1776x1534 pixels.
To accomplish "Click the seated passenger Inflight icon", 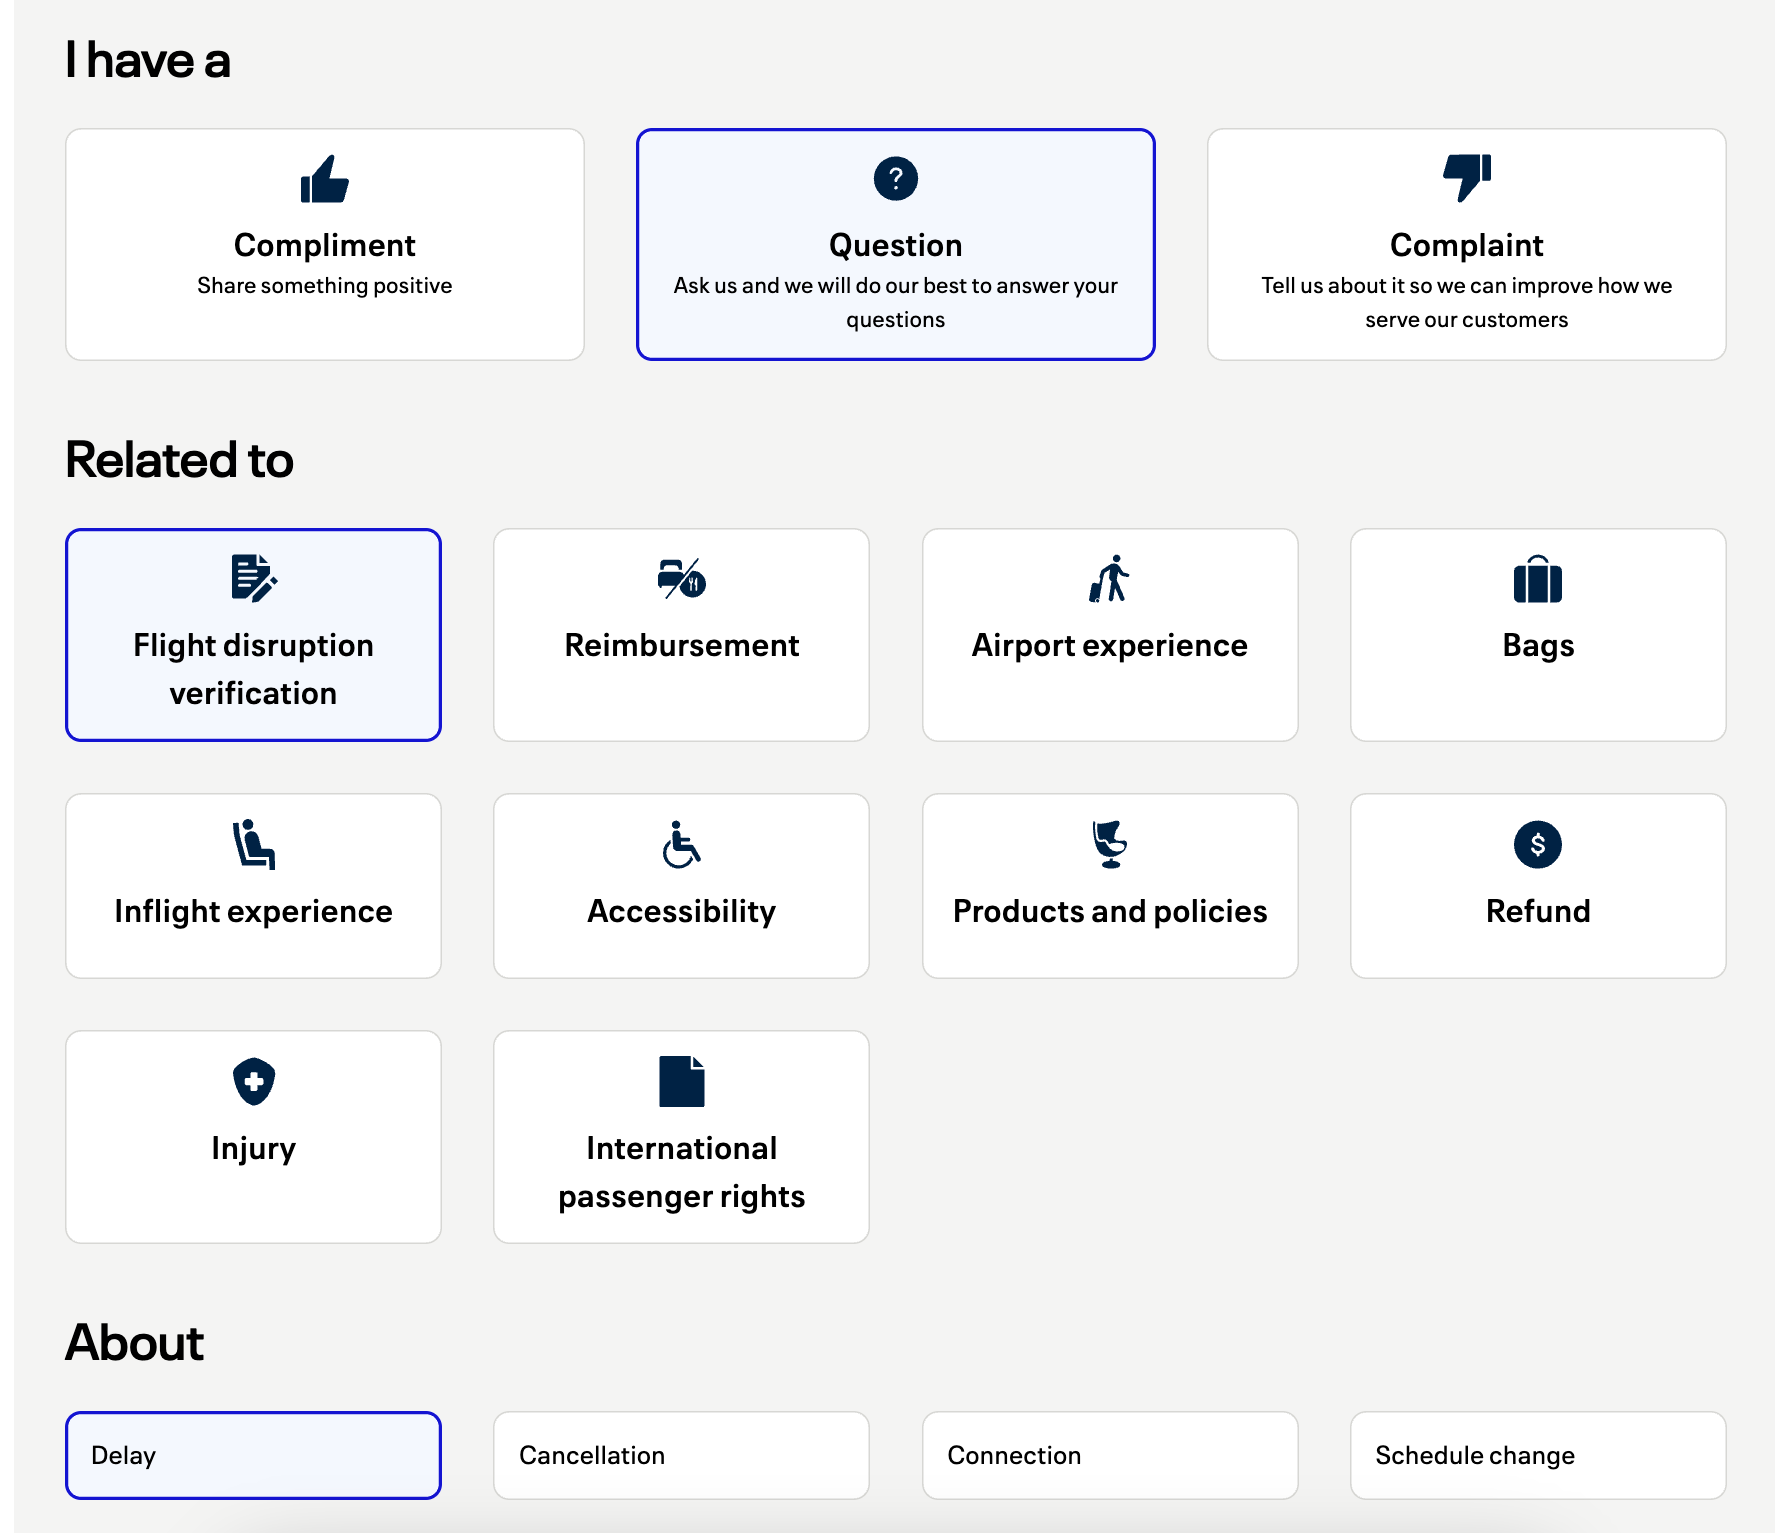I will coord(253,845).
